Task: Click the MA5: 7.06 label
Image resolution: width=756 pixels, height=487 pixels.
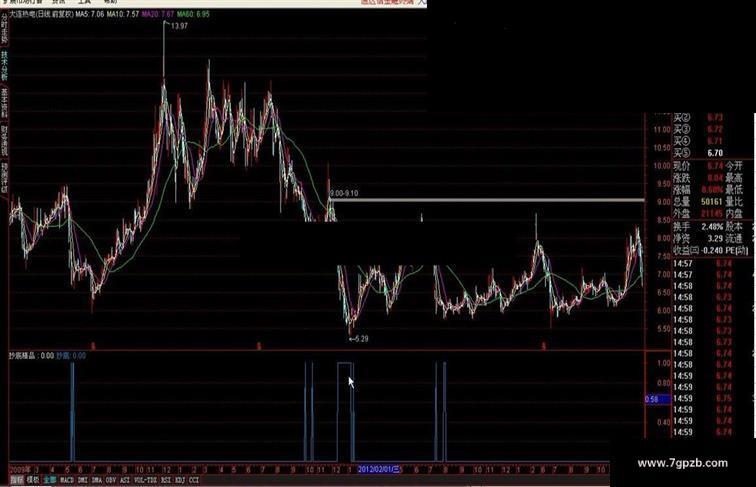Action: (x=90, y=14)
